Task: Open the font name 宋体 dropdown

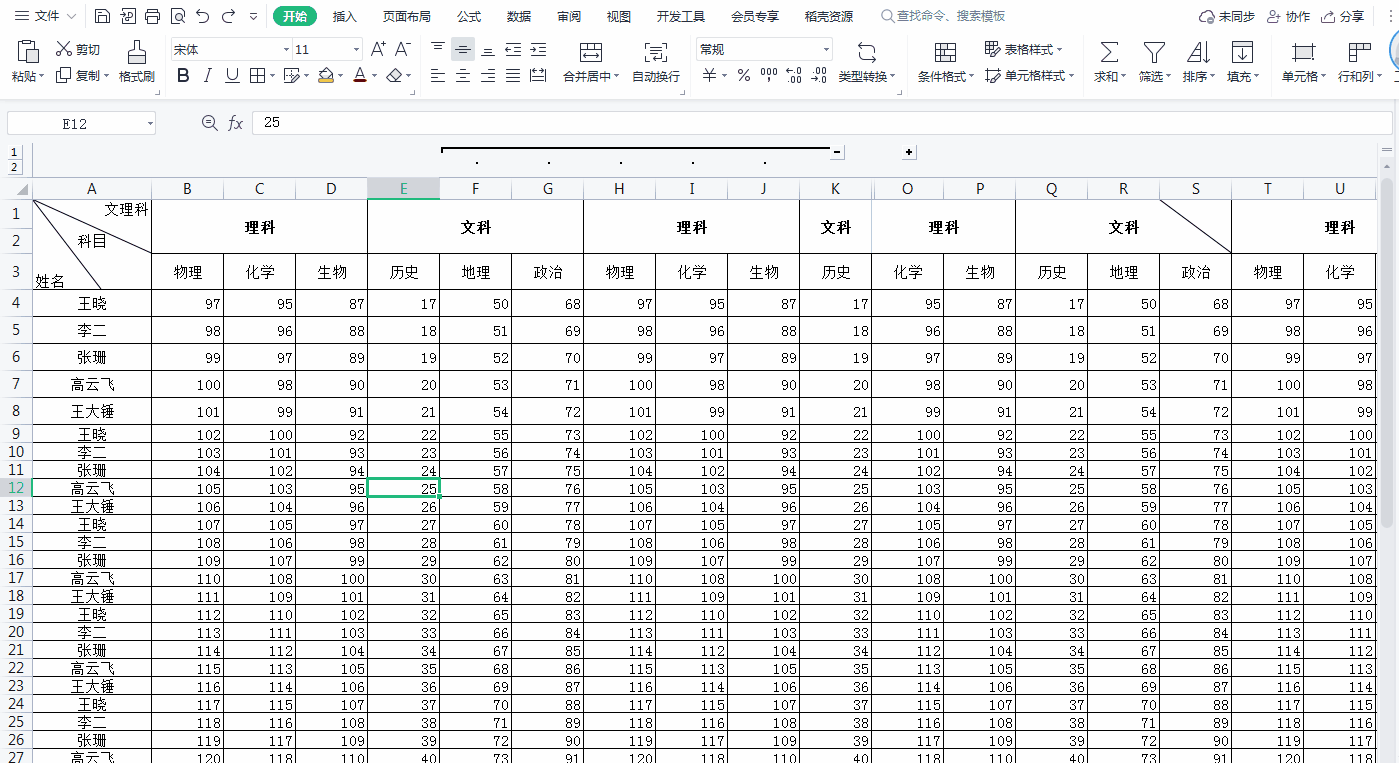Action: pyautogui.click(x=286, y=50)
